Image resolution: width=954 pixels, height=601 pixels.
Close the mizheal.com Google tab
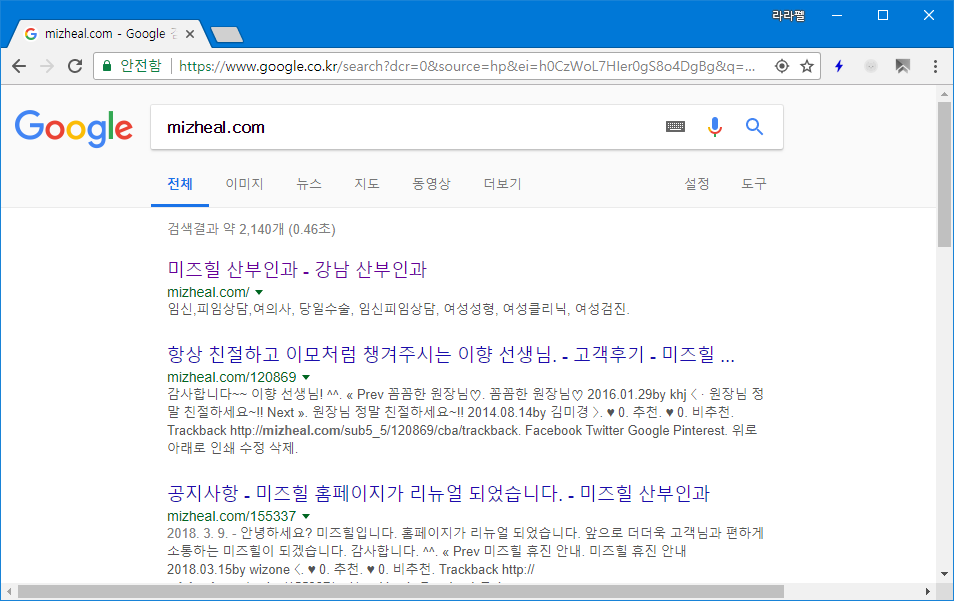pos(190,34)
